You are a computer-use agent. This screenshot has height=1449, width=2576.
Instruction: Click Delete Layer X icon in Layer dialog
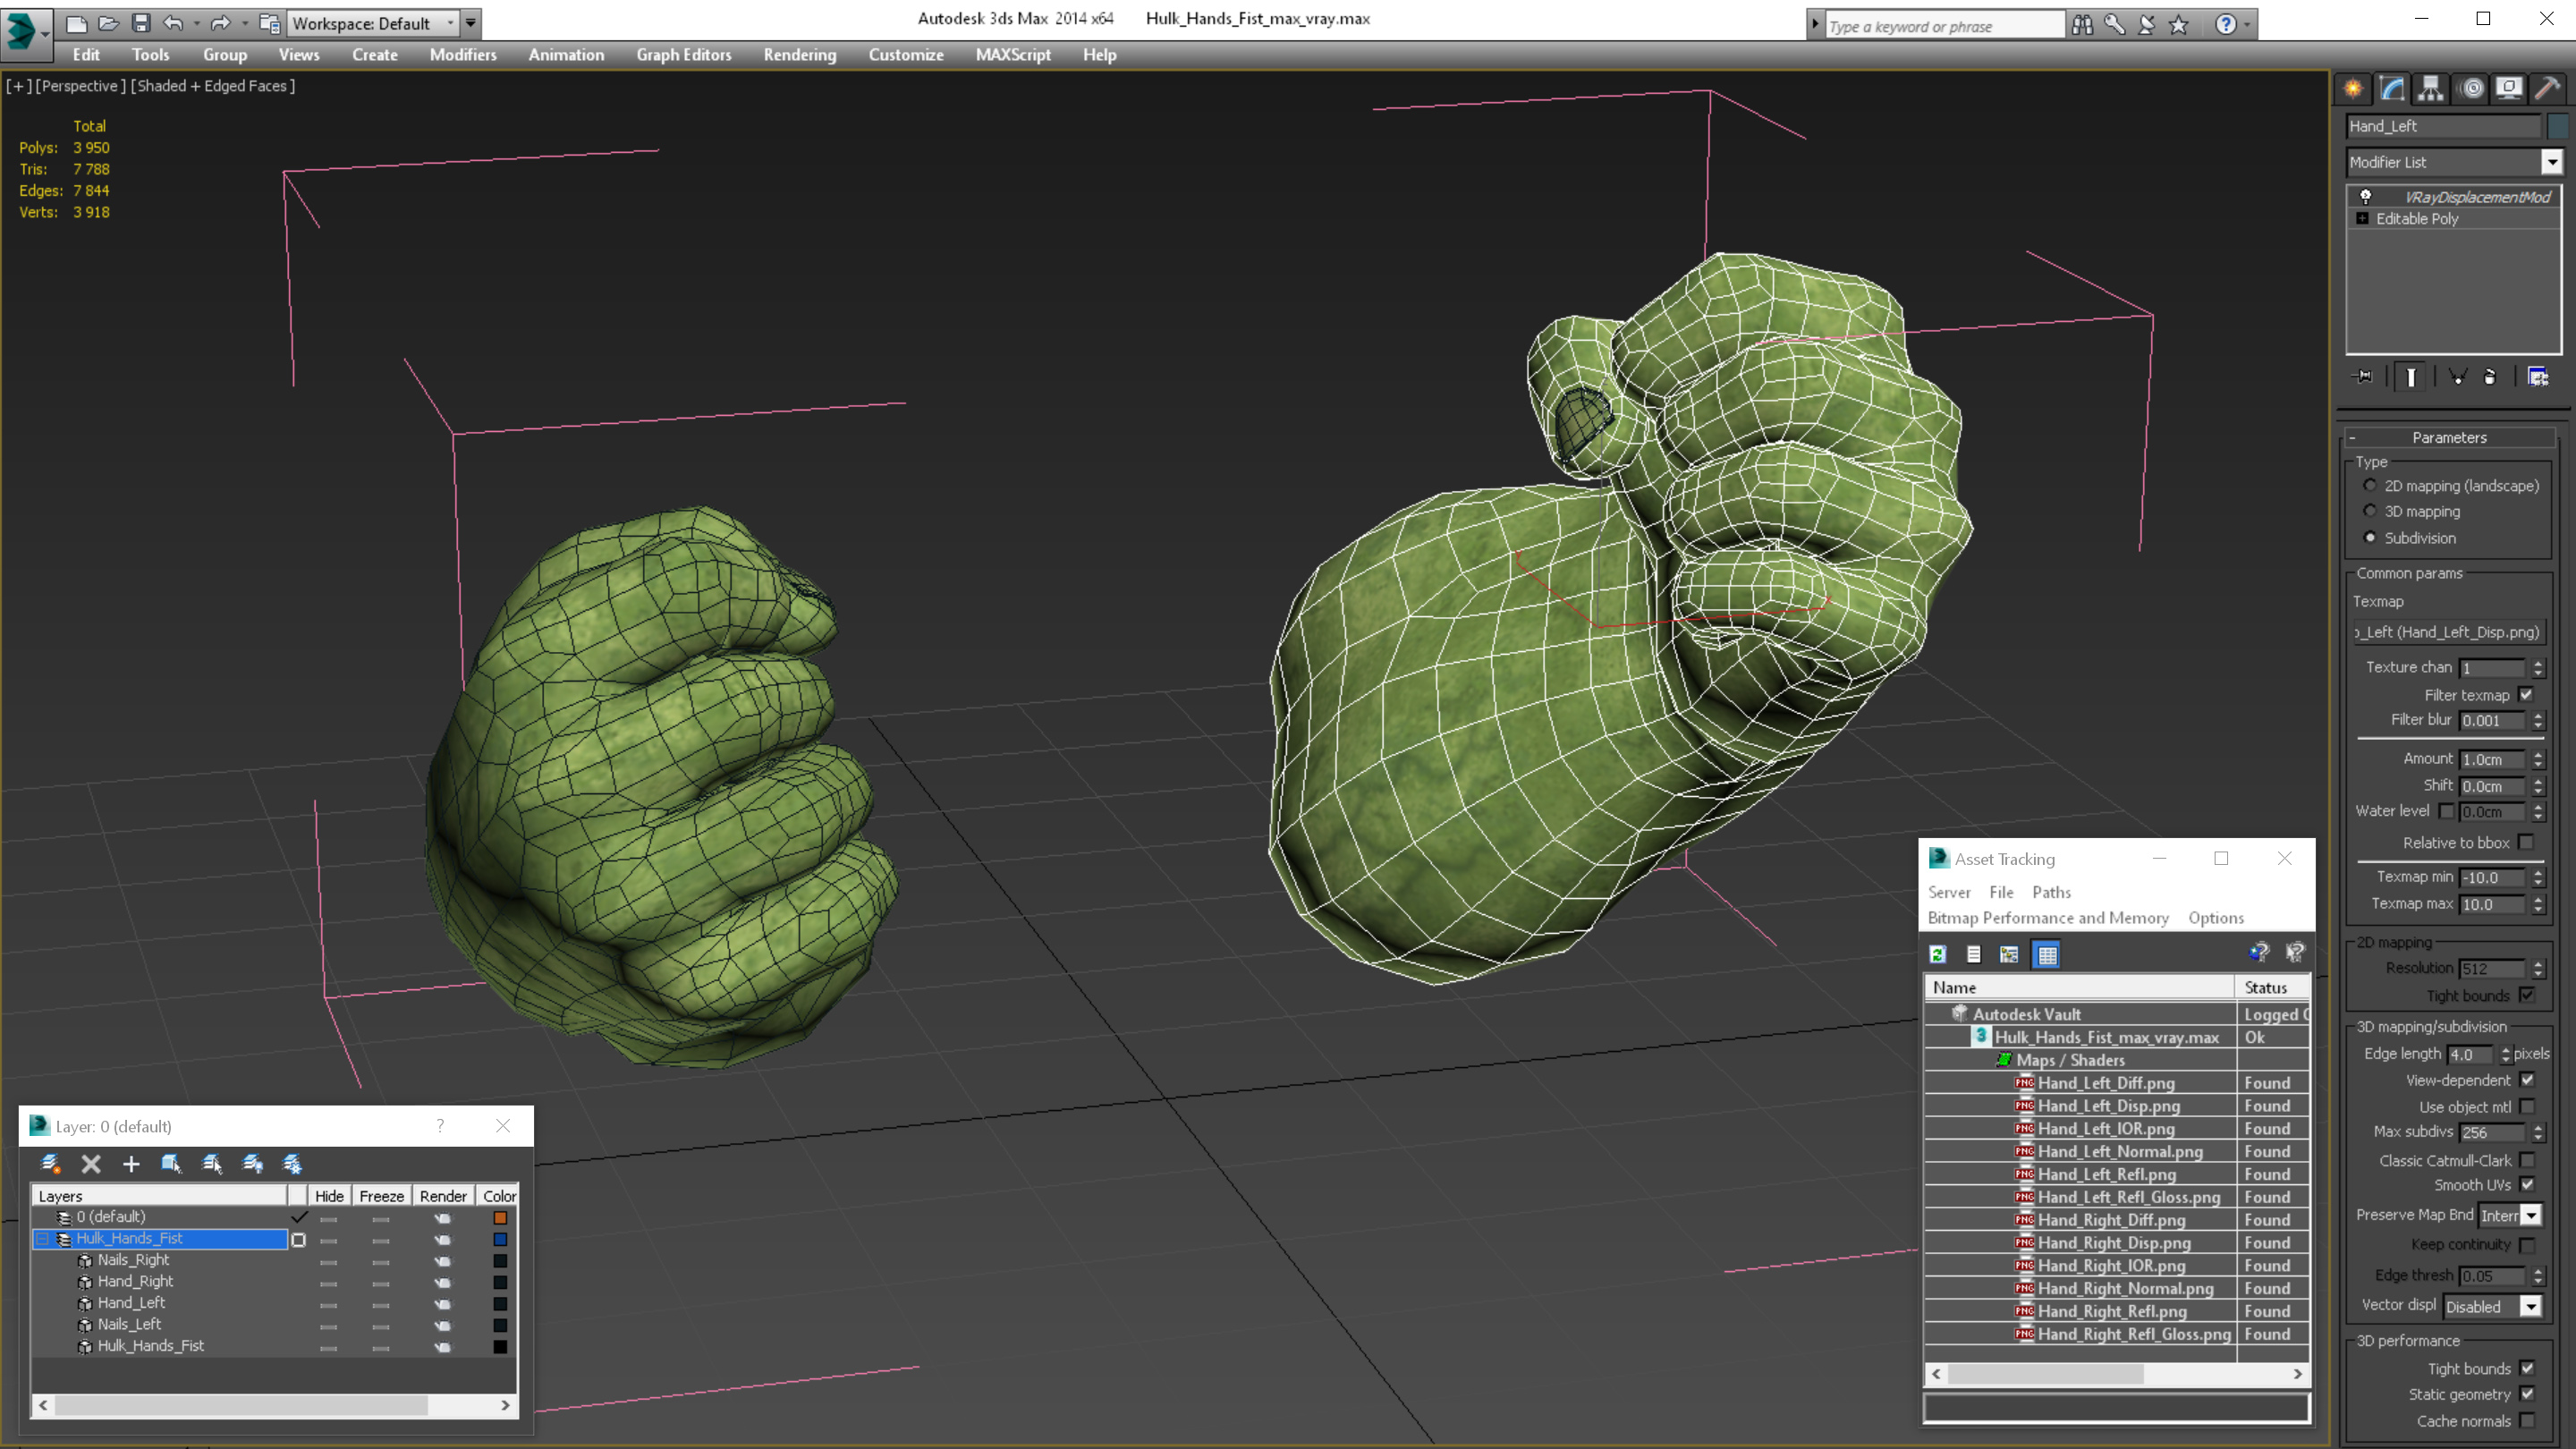(91, 1164)
